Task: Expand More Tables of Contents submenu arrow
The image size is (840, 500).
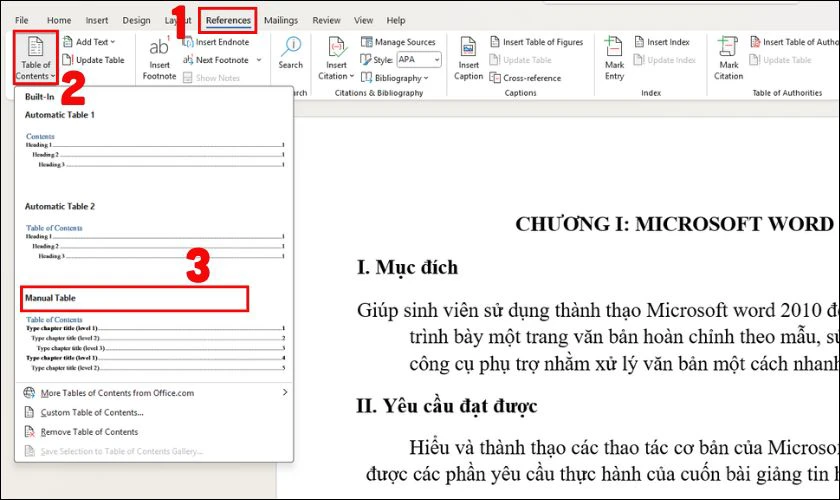Action: pyautogui.click(x=284, y=392)
